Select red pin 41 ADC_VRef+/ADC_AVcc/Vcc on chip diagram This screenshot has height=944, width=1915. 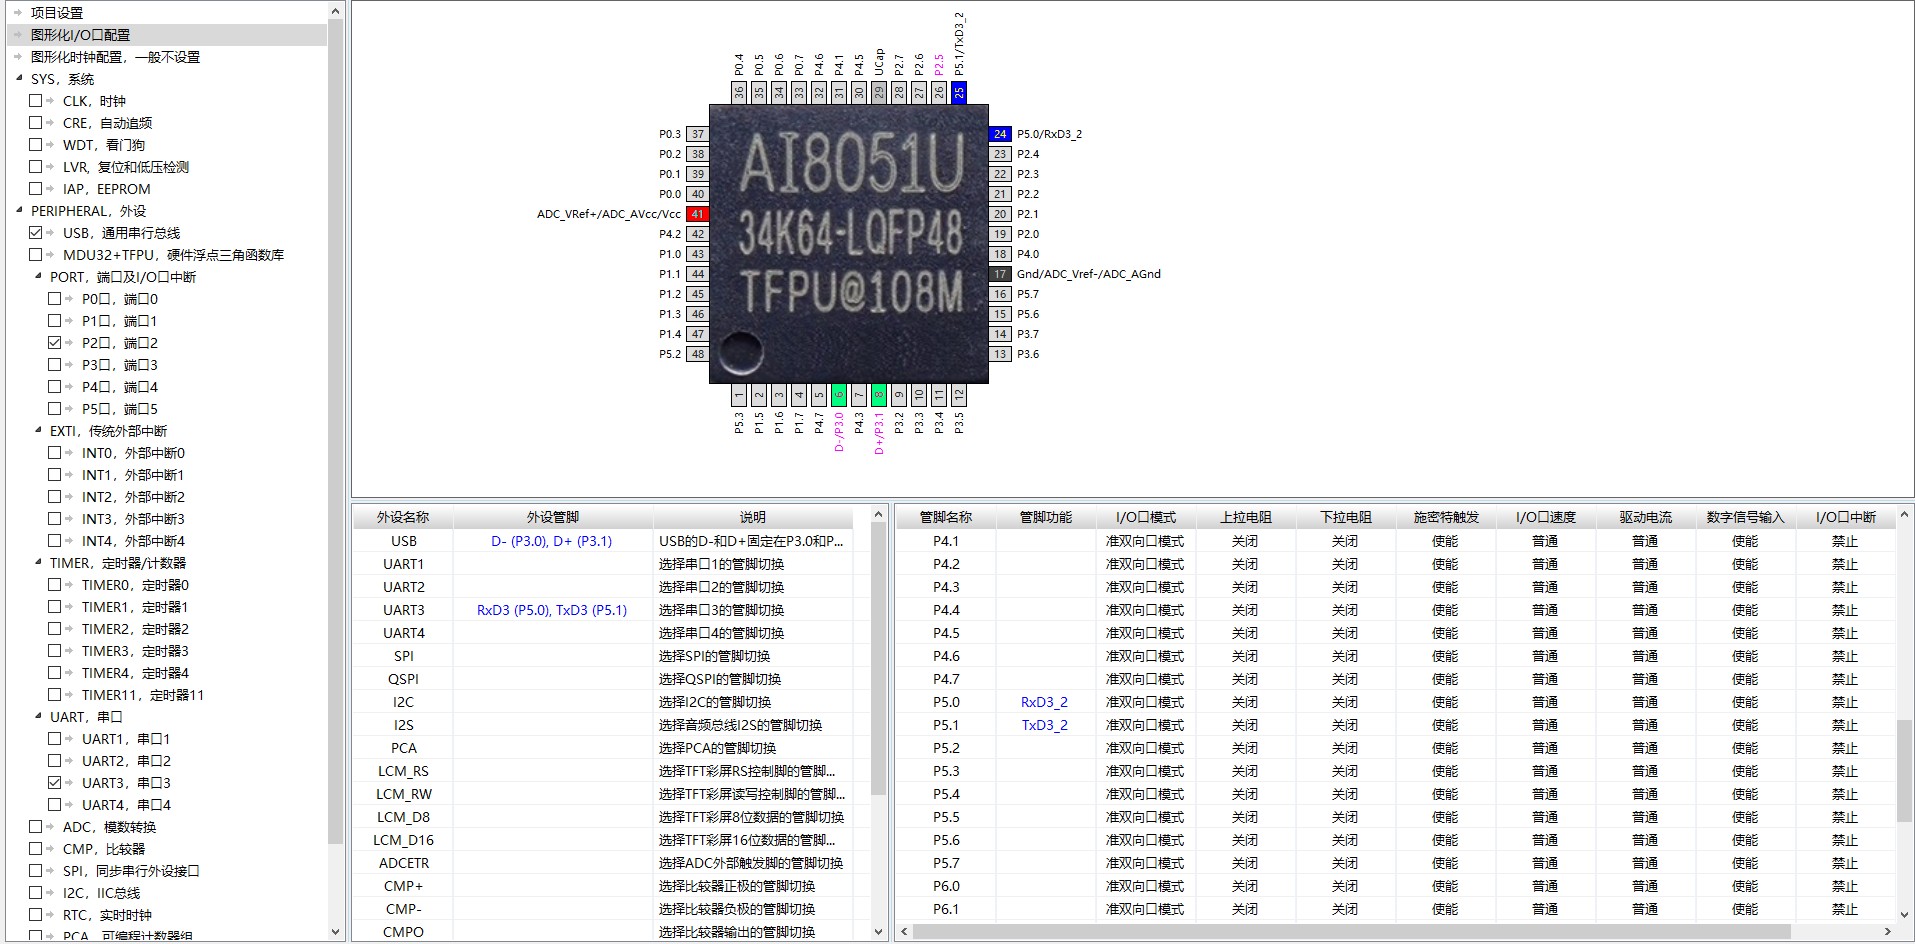[697, 213]
